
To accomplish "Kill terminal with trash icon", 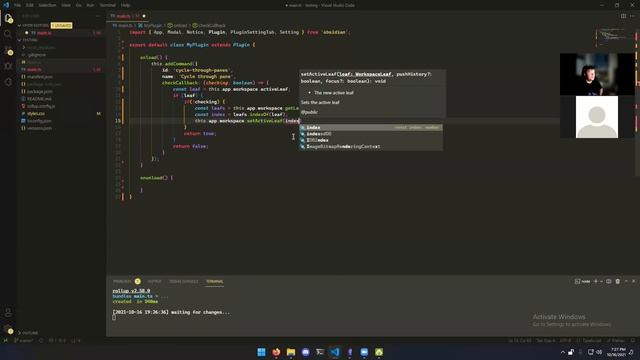I will [x=618, y=281].
